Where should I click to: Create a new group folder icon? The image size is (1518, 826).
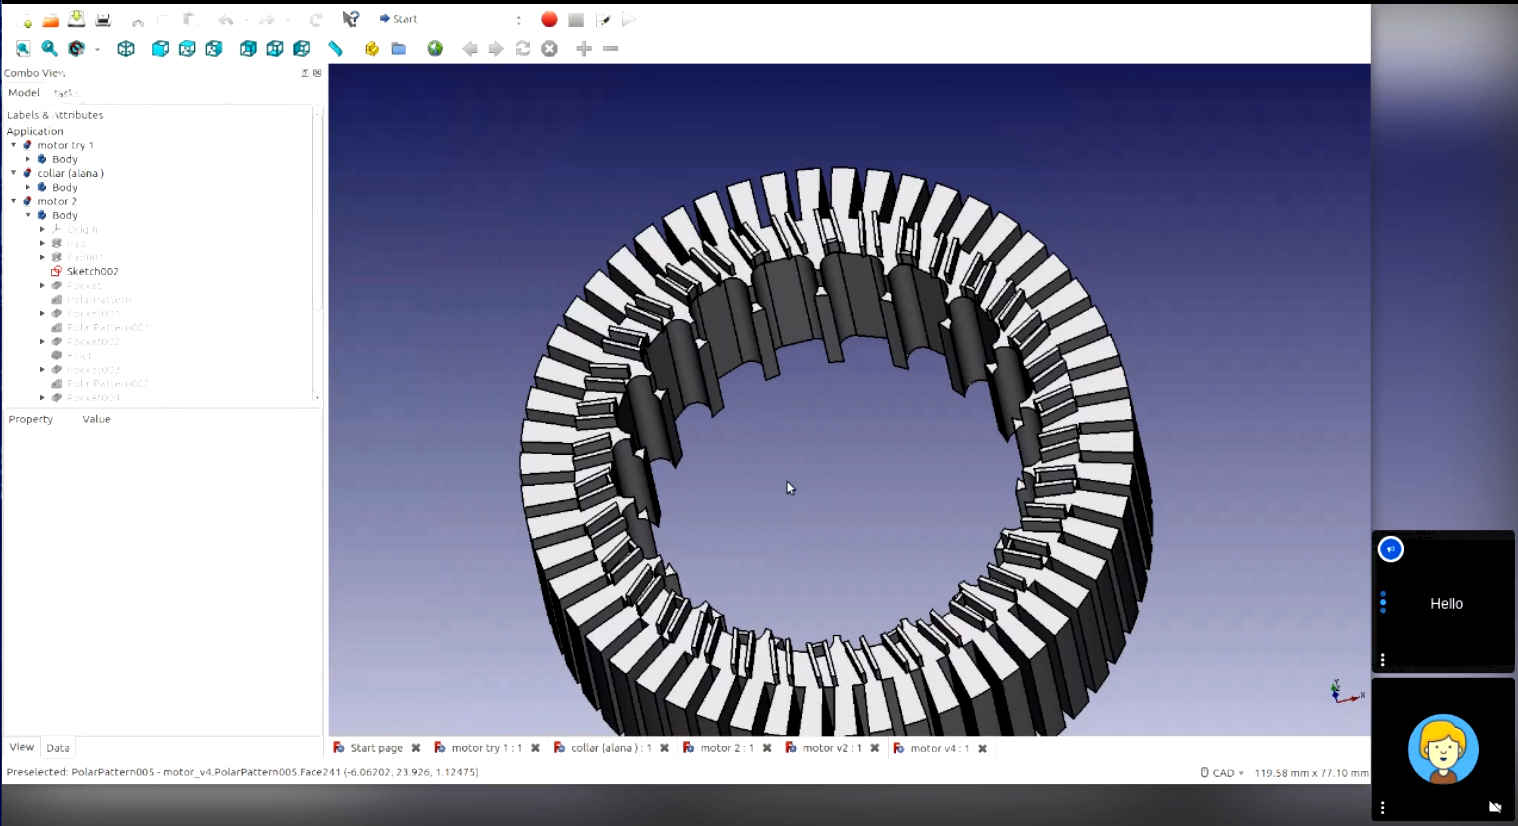pyautogui.click(x=399, y=48)
